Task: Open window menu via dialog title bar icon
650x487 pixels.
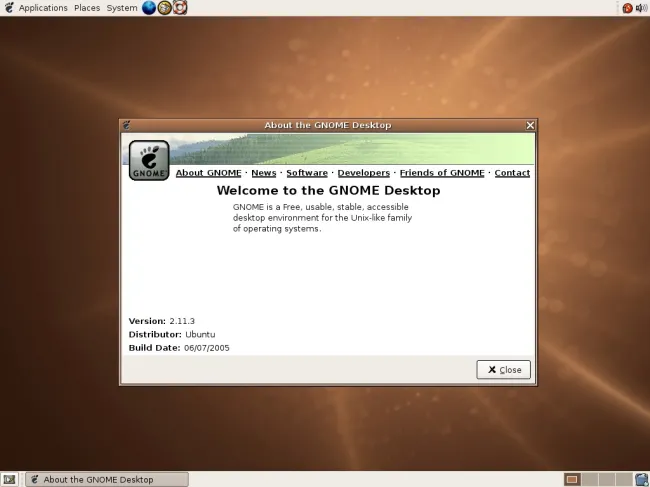Action: (x=126, y=125)
